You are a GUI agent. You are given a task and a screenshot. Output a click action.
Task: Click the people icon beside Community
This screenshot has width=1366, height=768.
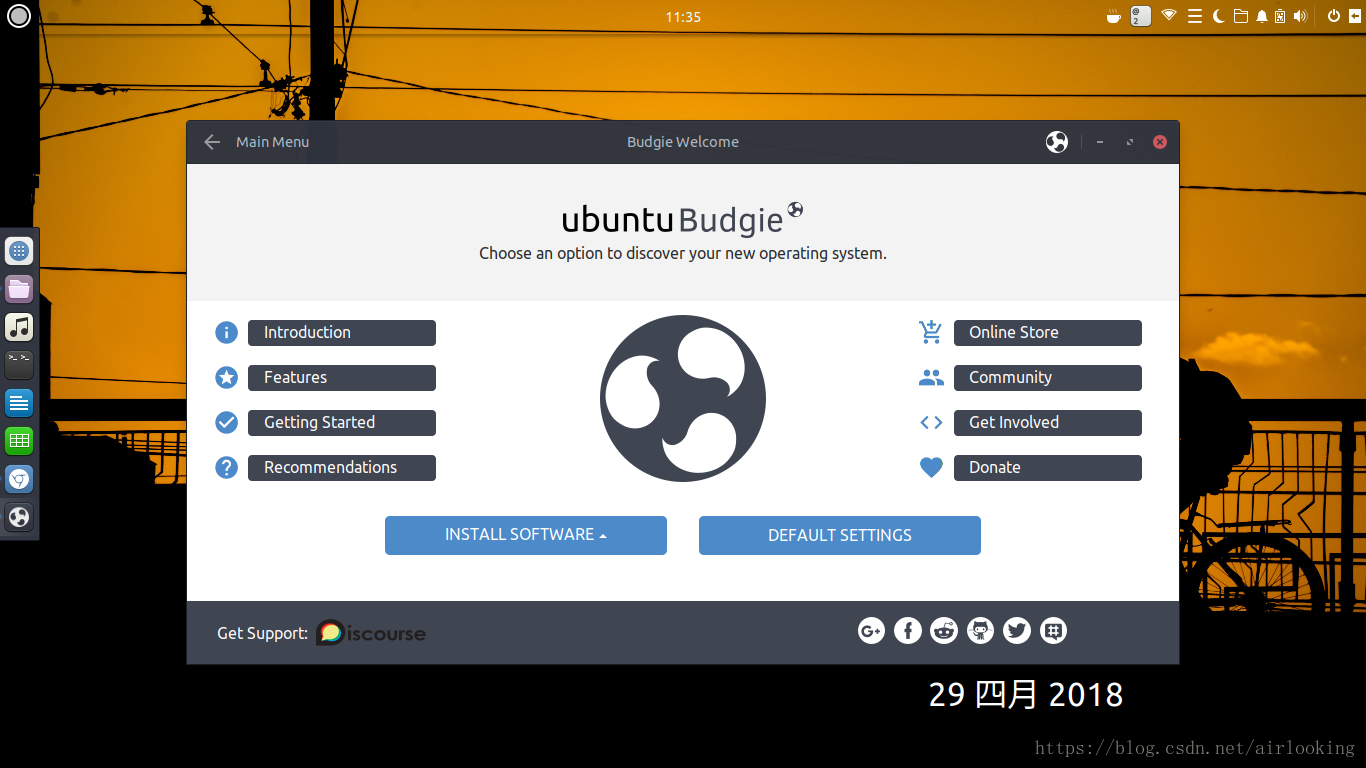point(931,378)
